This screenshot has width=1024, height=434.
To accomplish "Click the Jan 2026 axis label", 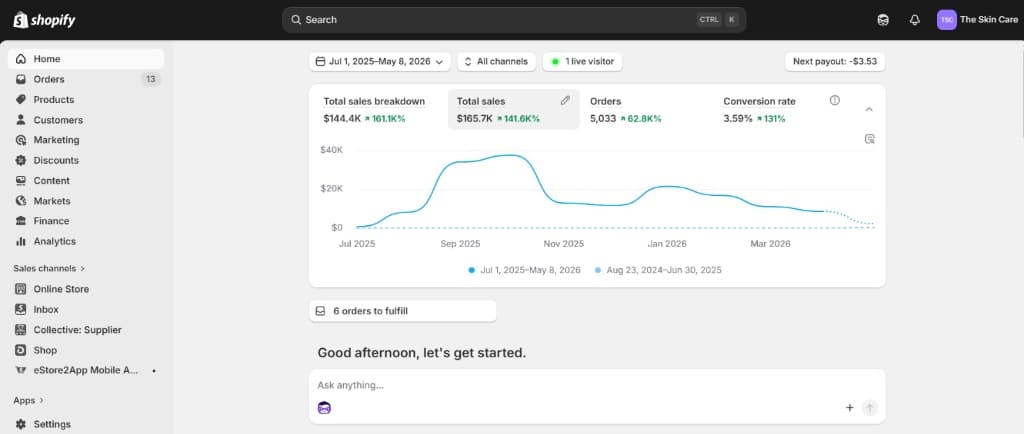I will 667,243.
